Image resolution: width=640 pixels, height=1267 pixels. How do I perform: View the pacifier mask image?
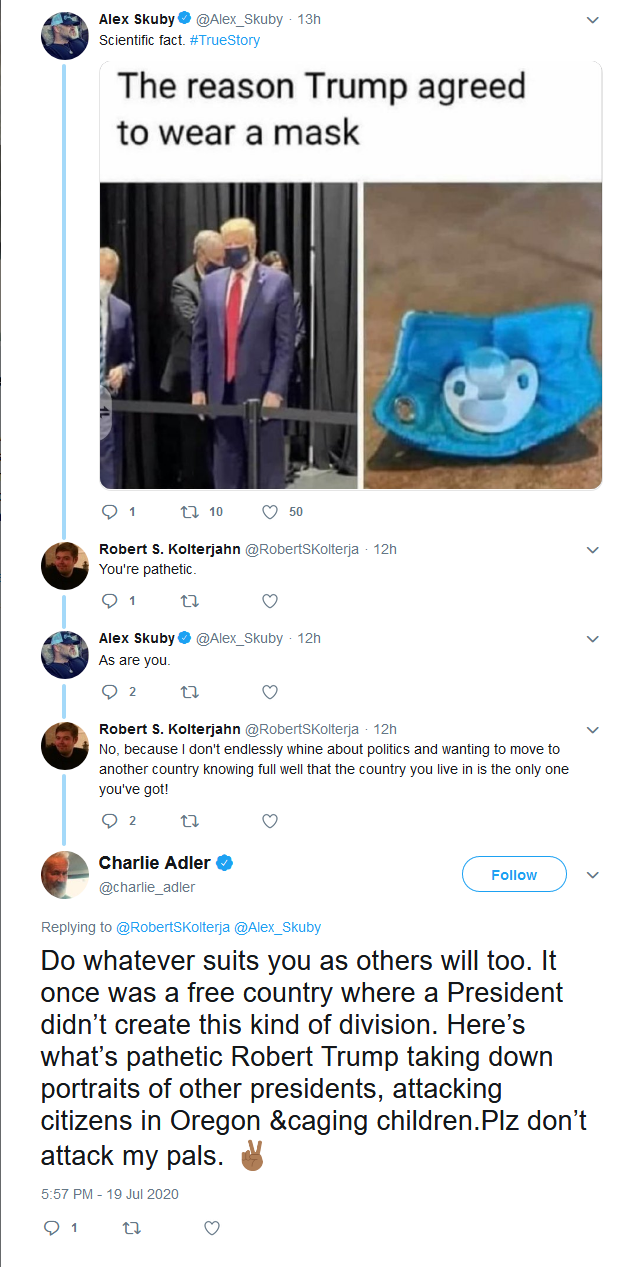pos(482,336)
